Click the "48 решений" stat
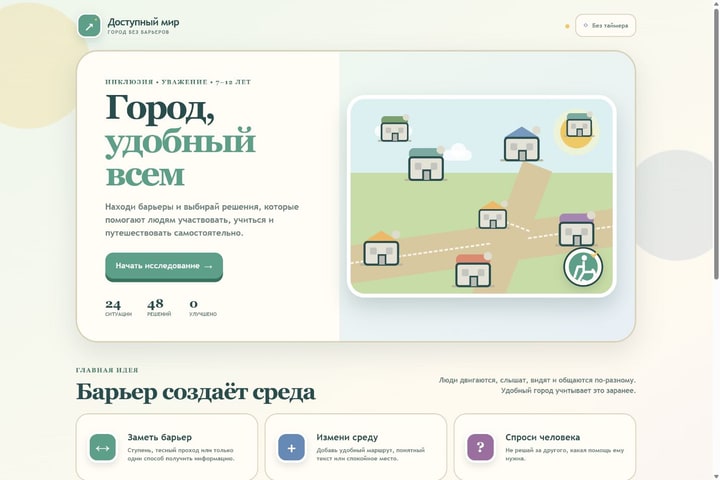This screenshot has height=480, width=720. tap(159, 308)
